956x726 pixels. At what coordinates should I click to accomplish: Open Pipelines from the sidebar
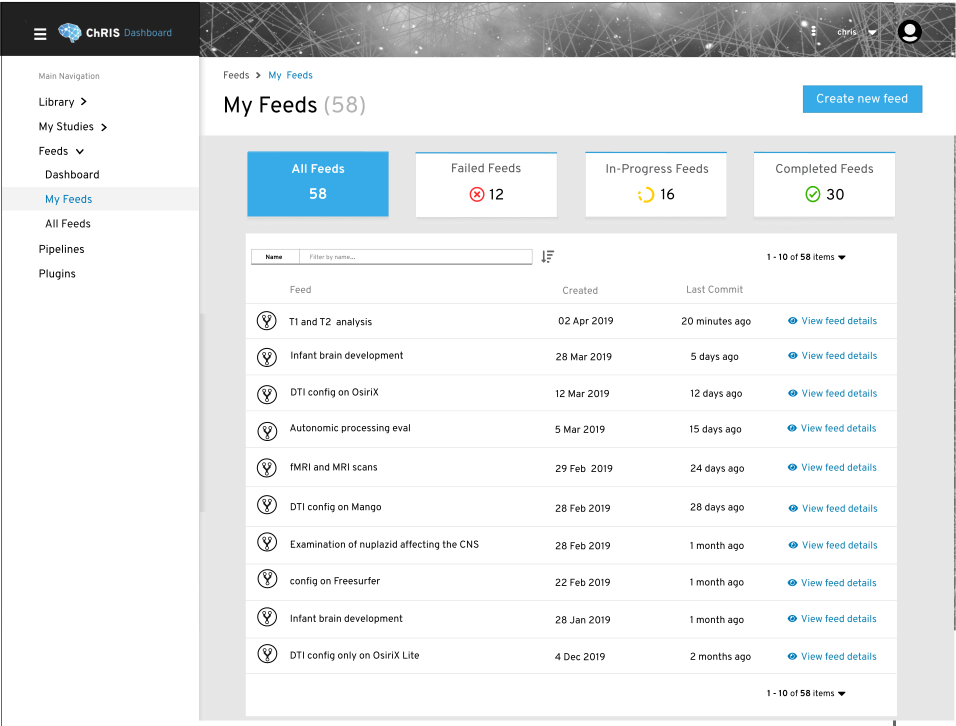(x=63, y=249)
